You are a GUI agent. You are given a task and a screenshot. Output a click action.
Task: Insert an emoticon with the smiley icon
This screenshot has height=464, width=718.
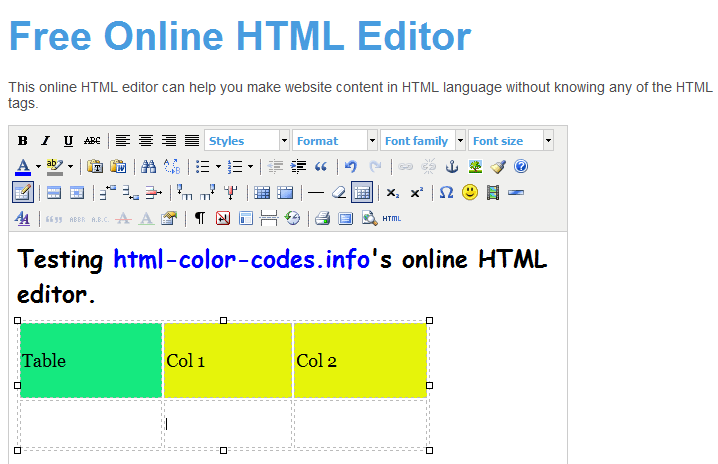coord(470,192)
